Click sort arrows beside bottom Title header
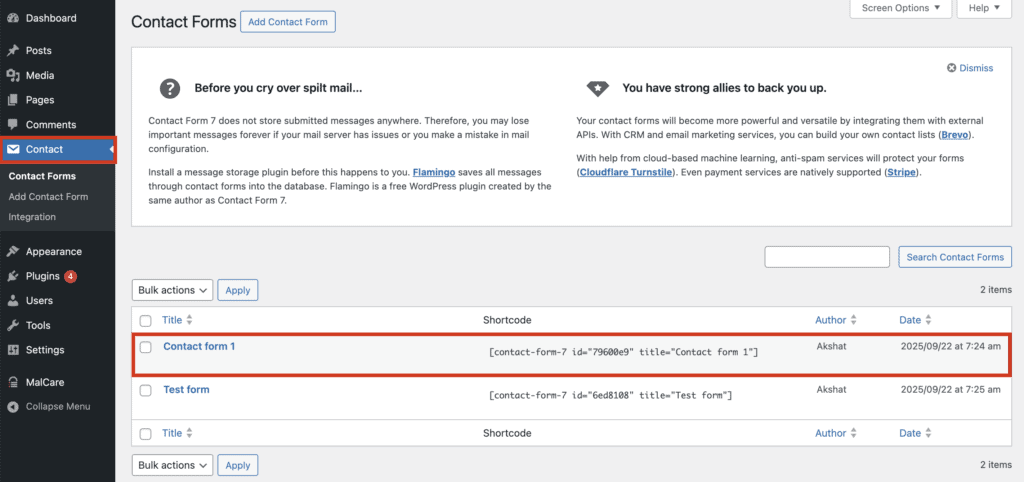Screen dimensions: 1024x482 (x=189, y=433)
